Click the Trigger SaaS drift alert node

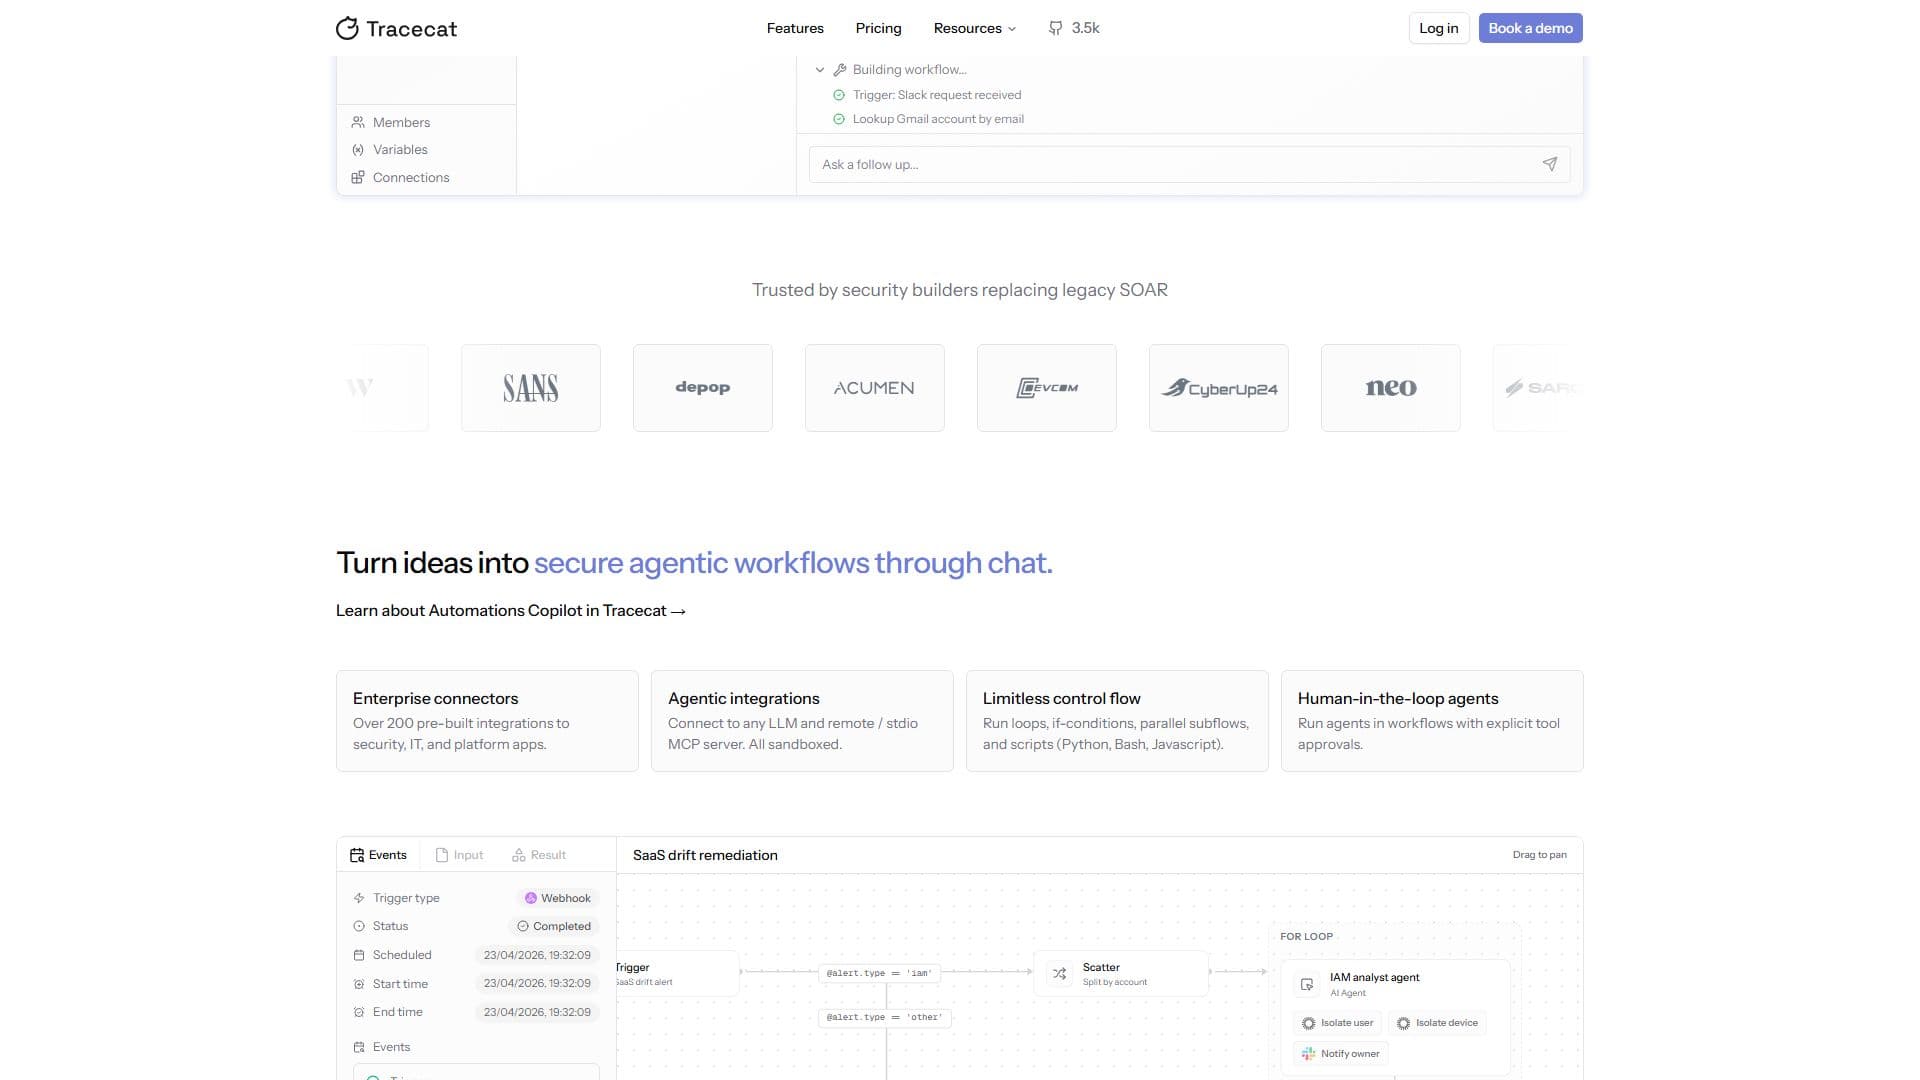(x=677, y=973)
